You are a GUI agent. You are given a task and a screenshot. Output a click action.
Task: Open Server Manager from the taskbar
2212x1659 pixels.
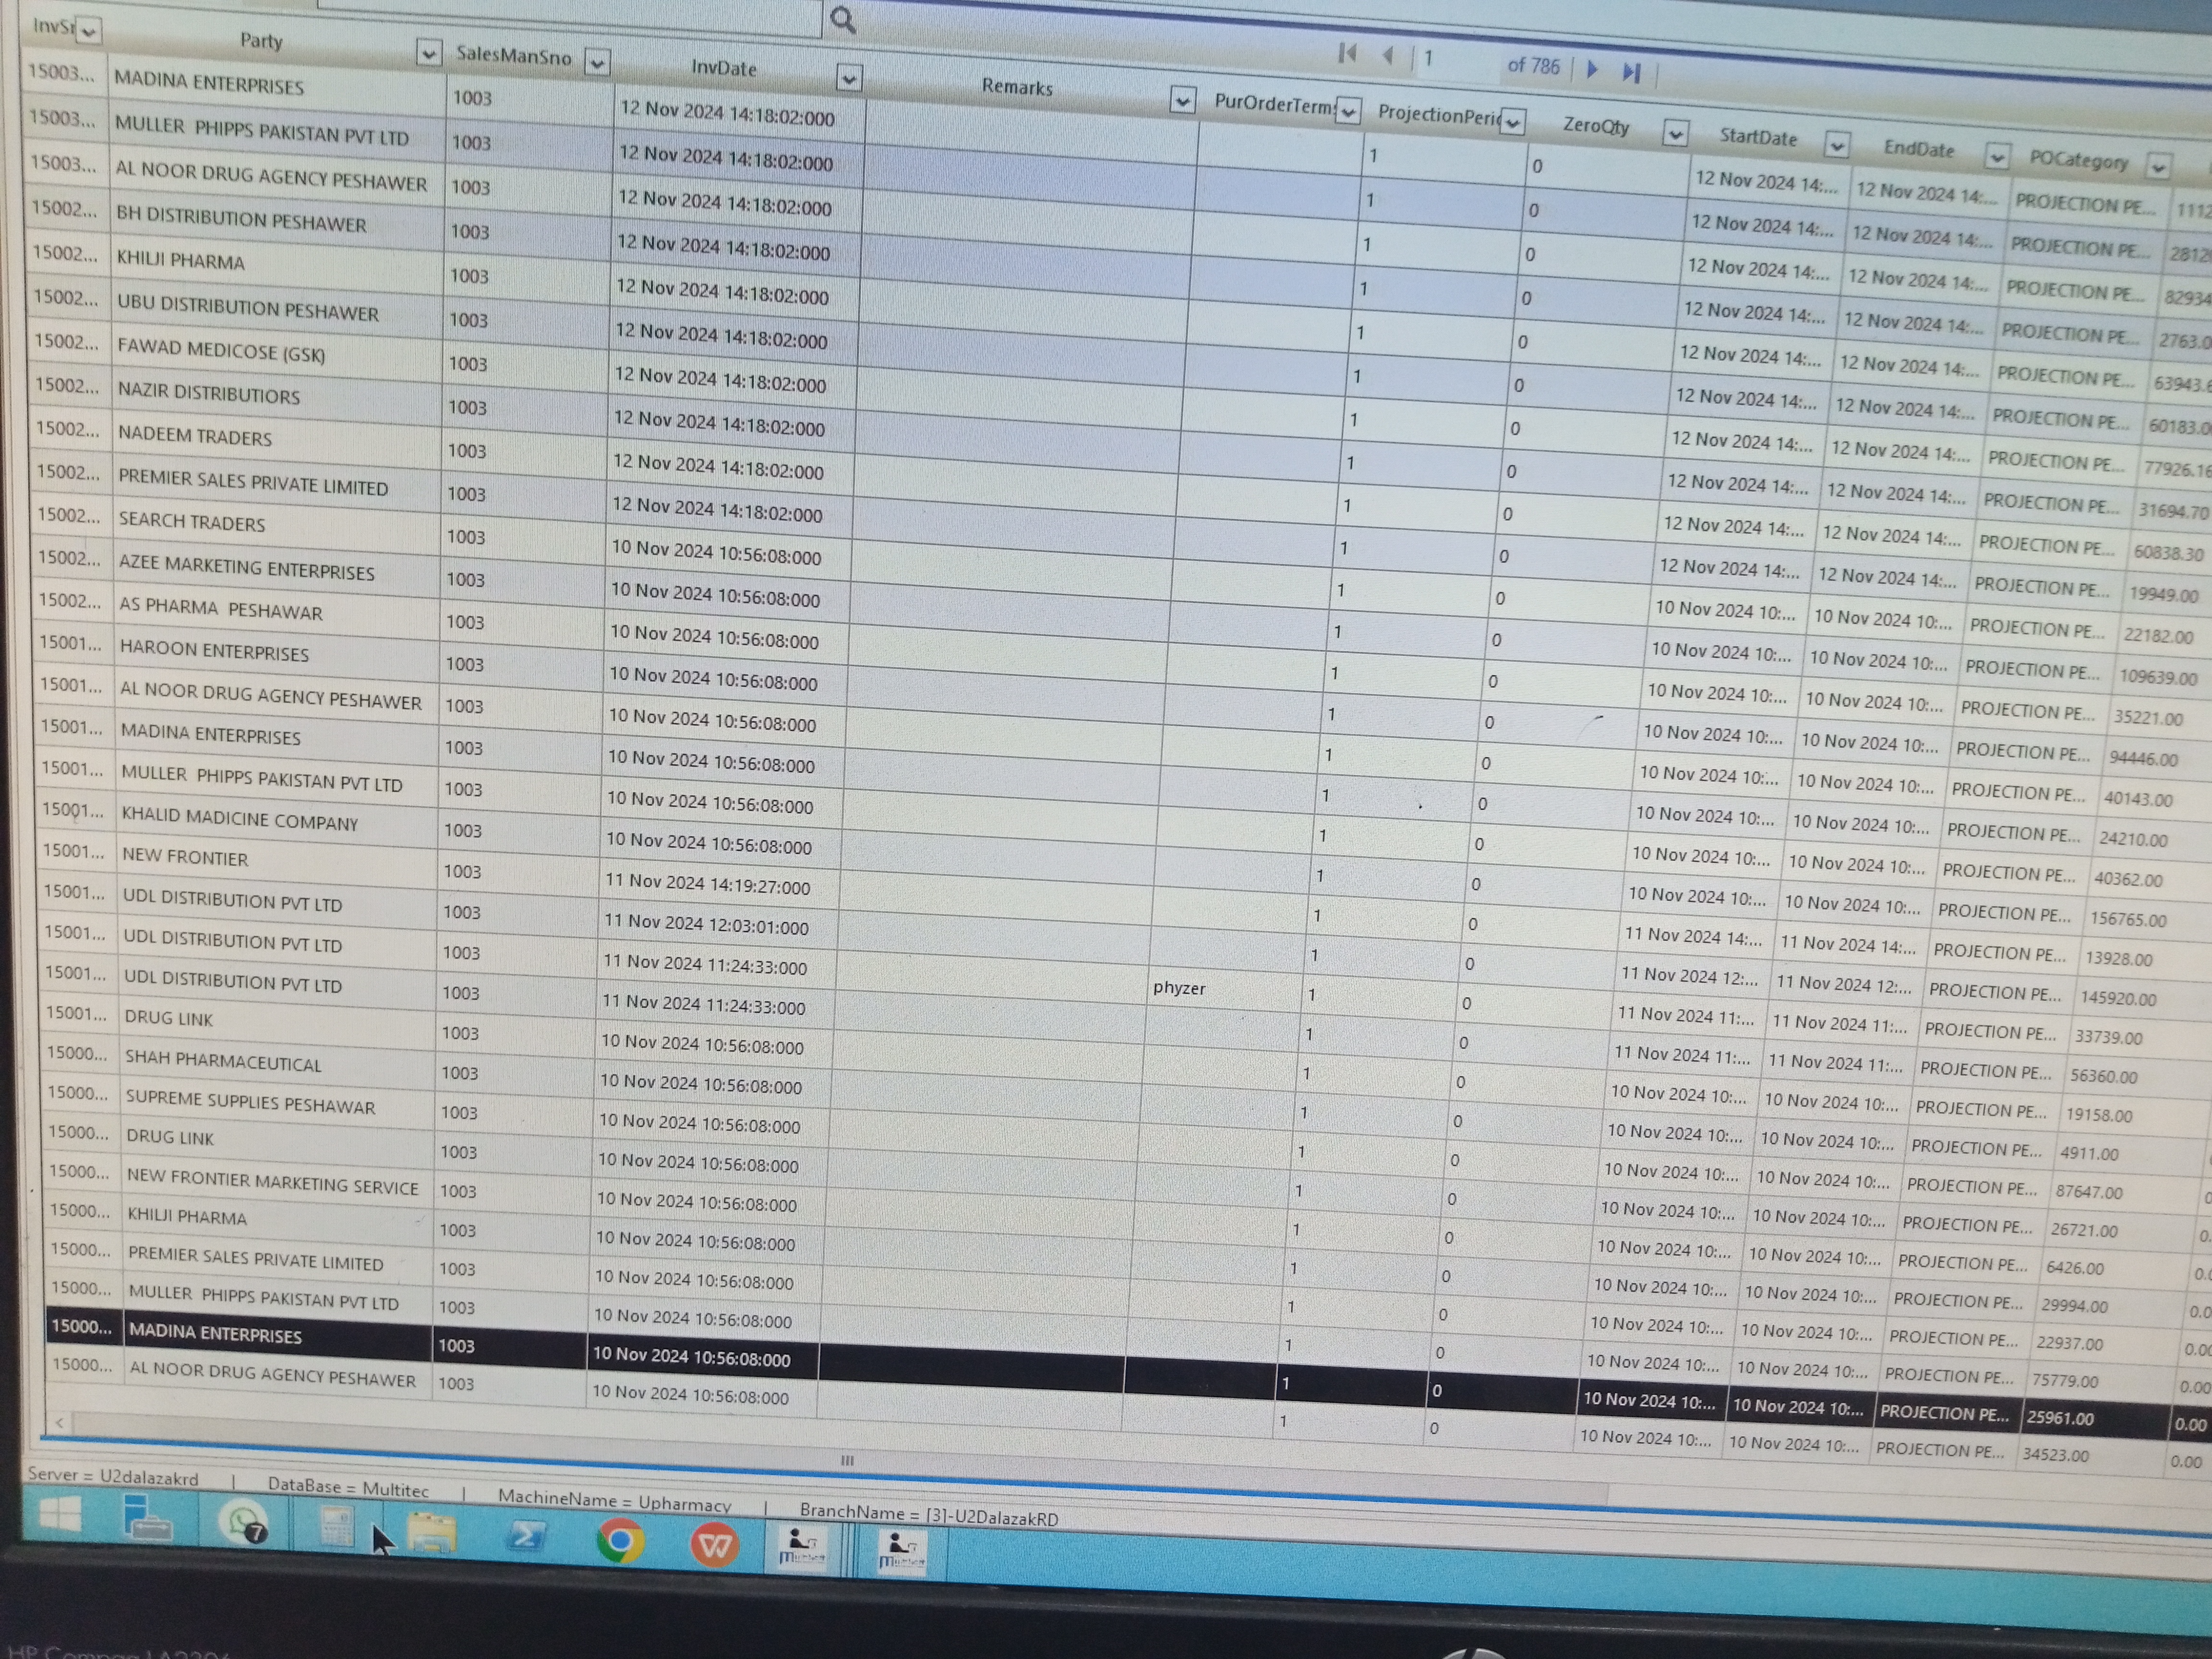tap(147, 1518)
